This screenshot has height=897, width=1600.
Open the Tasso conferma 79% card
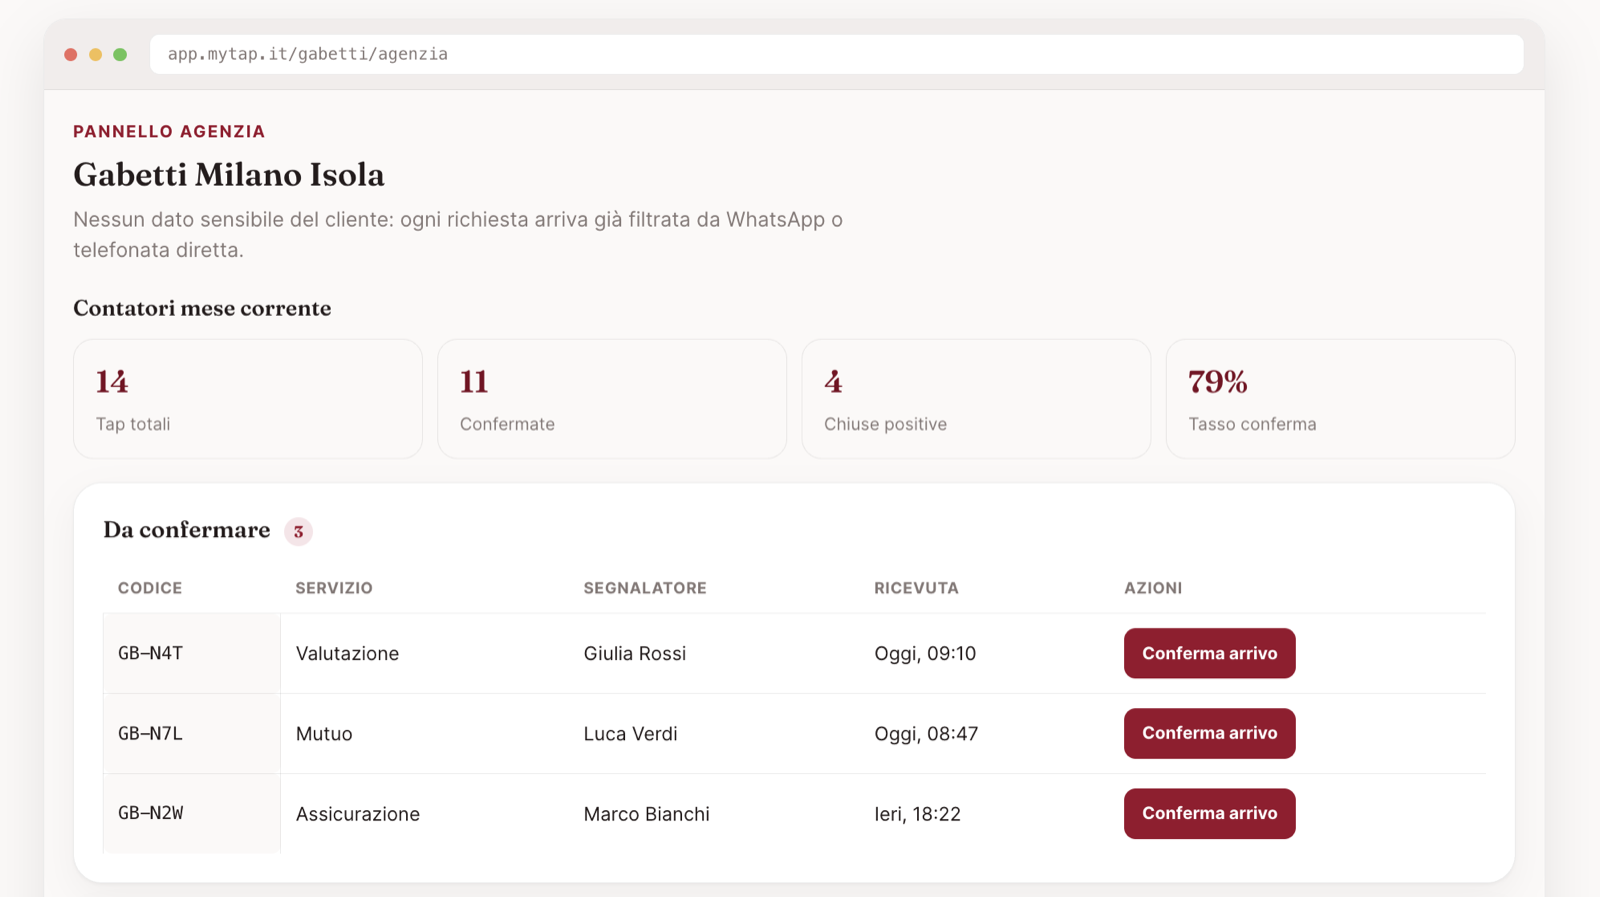click(1340, 399)
